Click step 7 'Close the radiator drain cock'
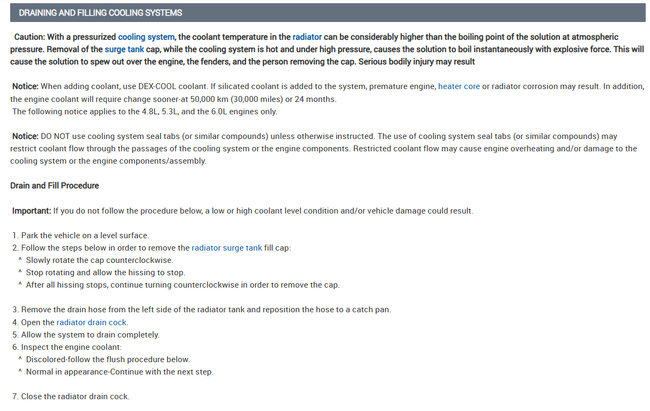Screen dimensions: 650x411 [x=75, y=396]
